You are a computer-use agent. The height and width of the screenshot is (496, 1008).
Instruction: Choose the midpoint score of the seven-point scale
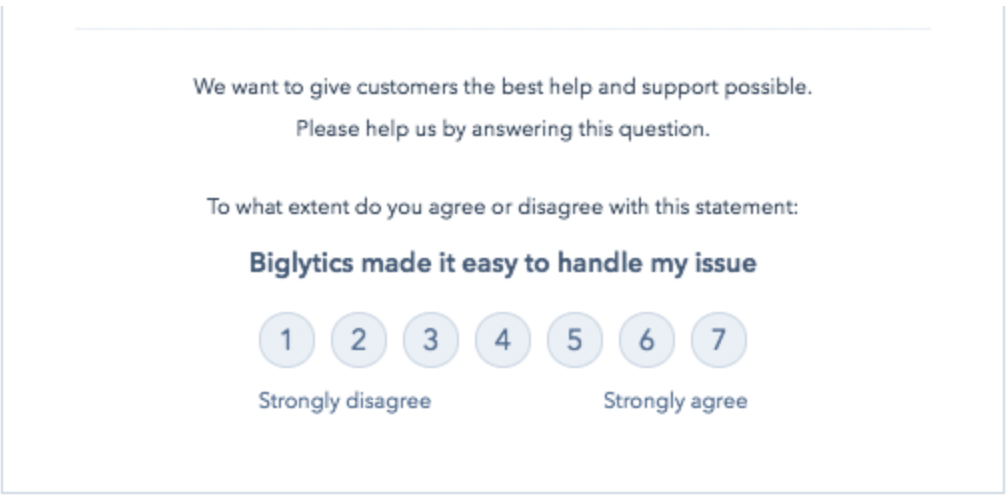(x=503, y=340)
